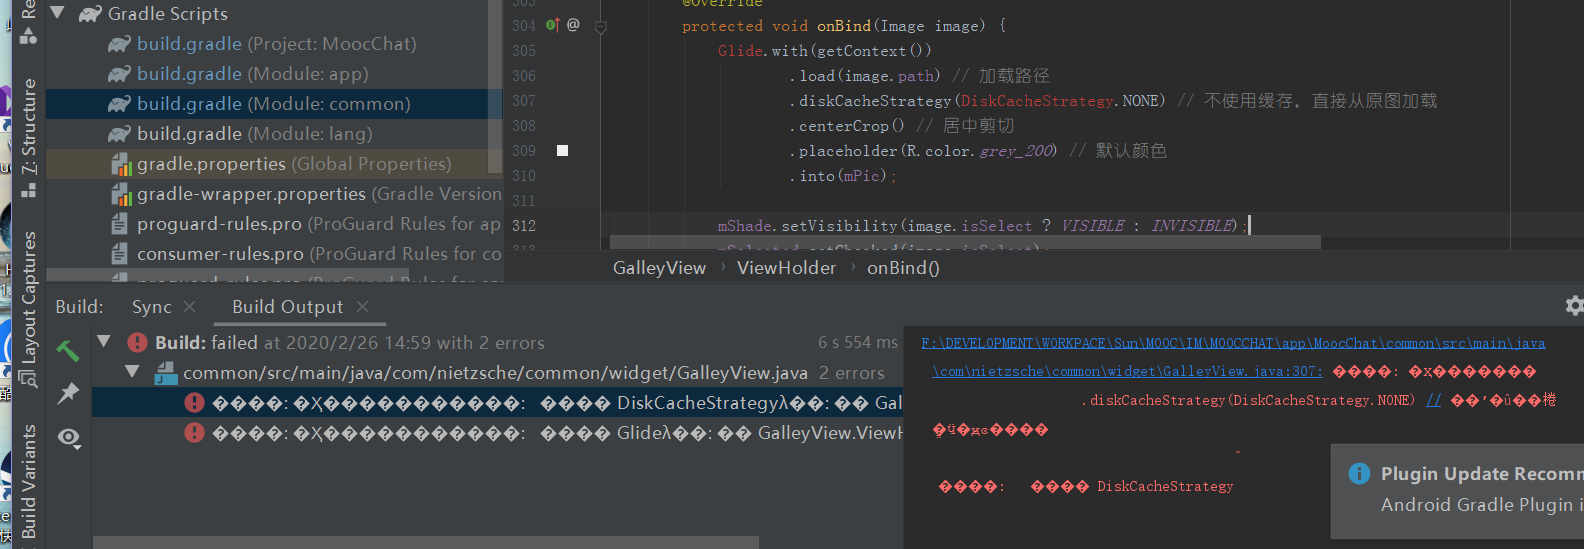Open build.gradle (Module: app)

(x=252, y=74)
